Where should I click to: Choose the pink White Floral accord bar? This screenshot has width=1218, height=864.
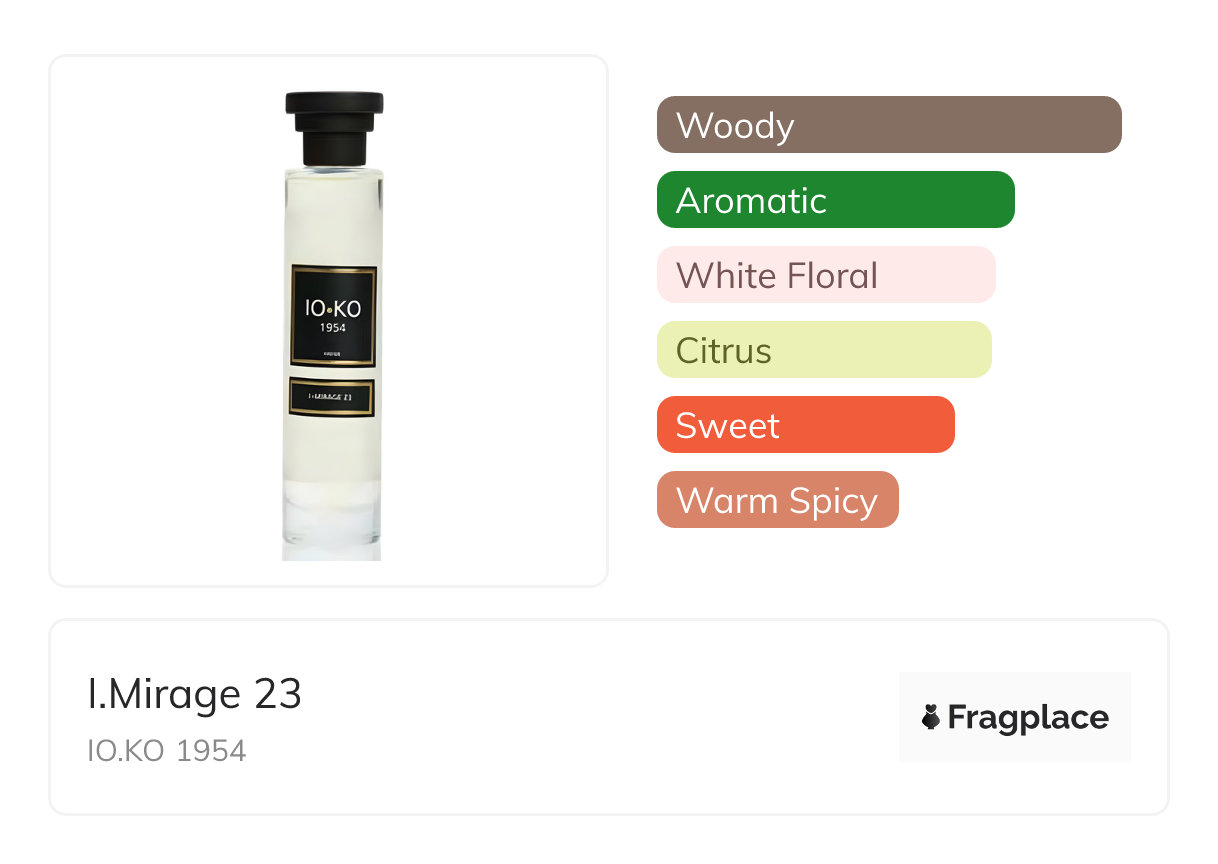point(826,275)
